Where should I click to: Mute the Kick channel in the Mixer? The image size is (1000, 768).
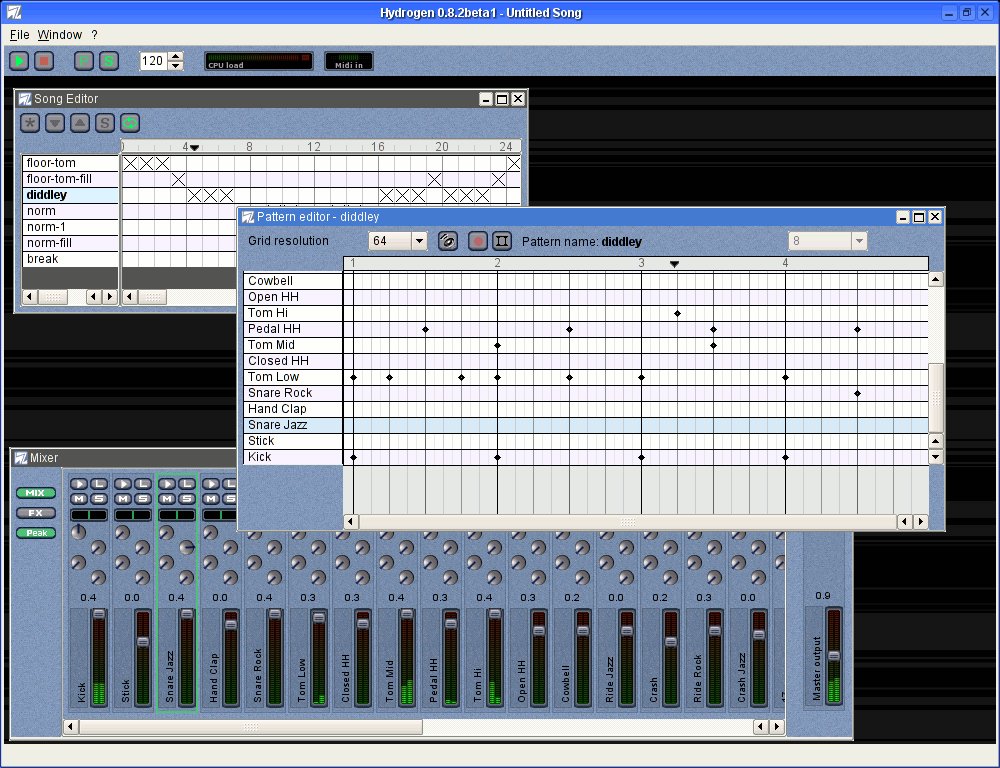pos(78,499)
